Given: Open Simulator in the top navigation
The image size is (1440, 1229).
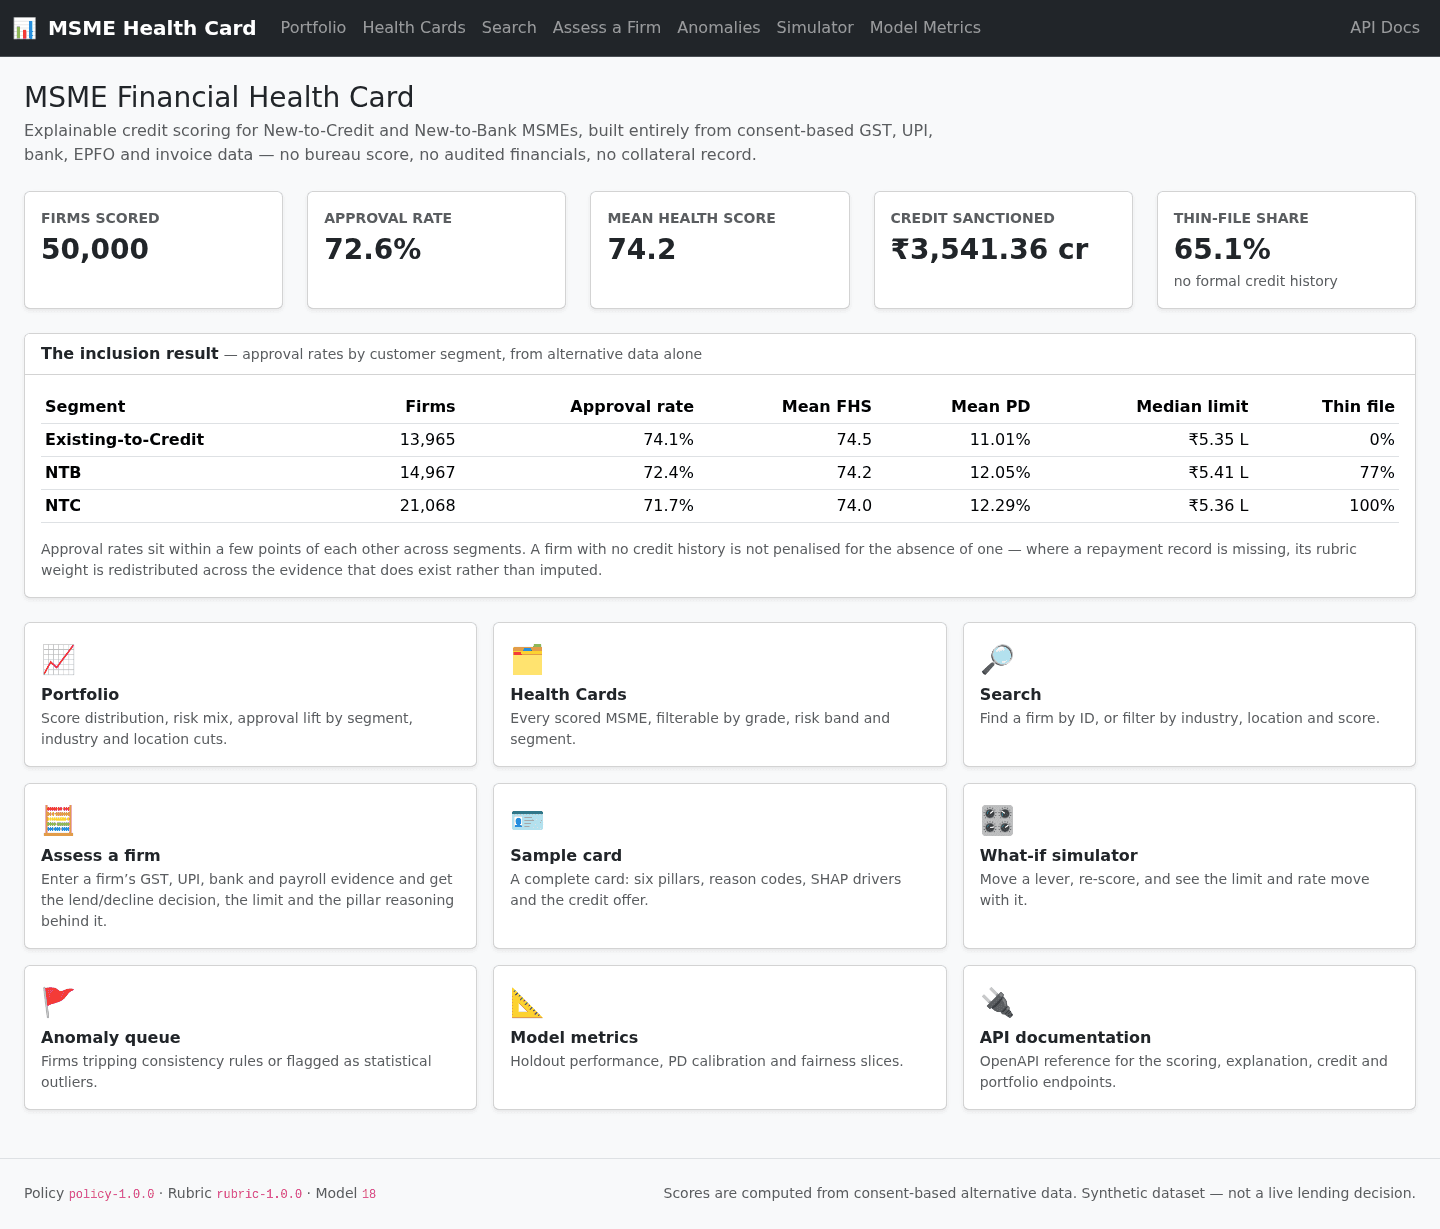Looking at the screenshot, I should (815, 28).
